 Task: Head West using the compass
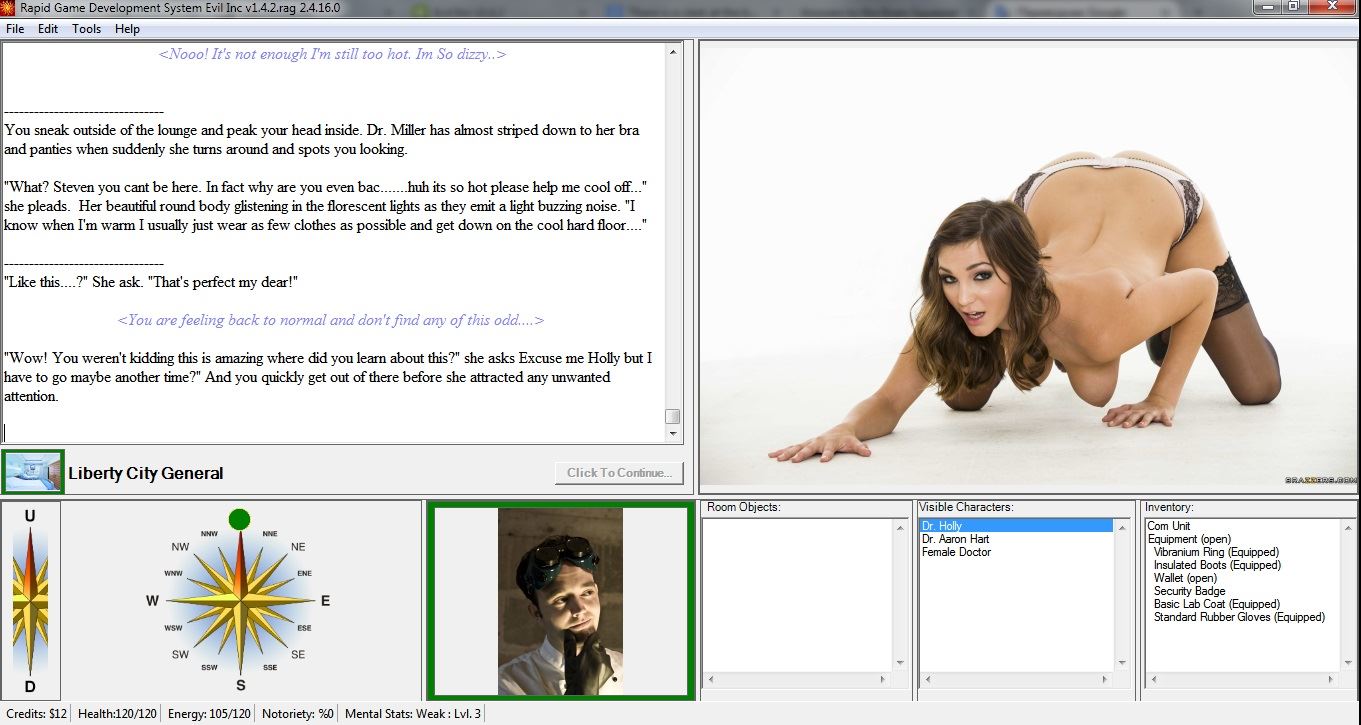tap(153, 601)
